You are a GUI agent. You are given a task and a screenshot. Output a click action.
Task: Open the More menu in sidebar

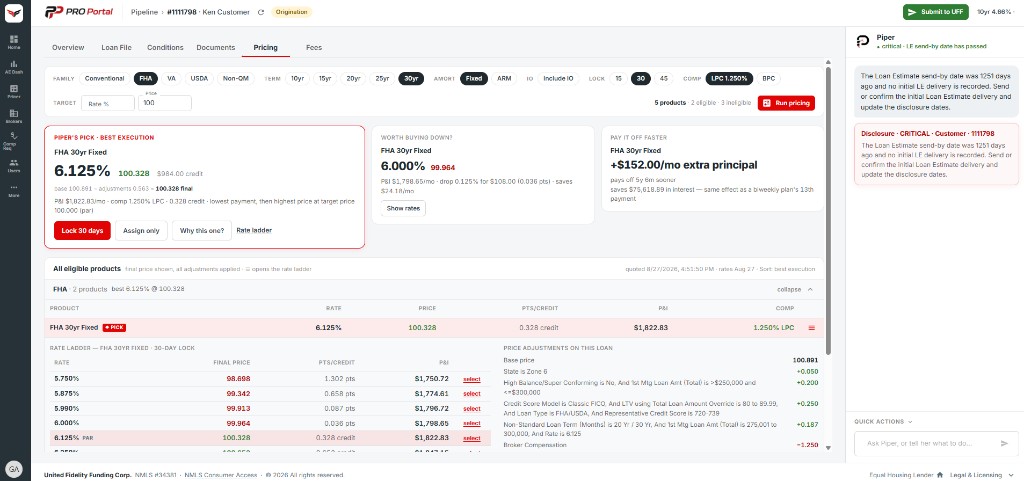pos(14,190)
